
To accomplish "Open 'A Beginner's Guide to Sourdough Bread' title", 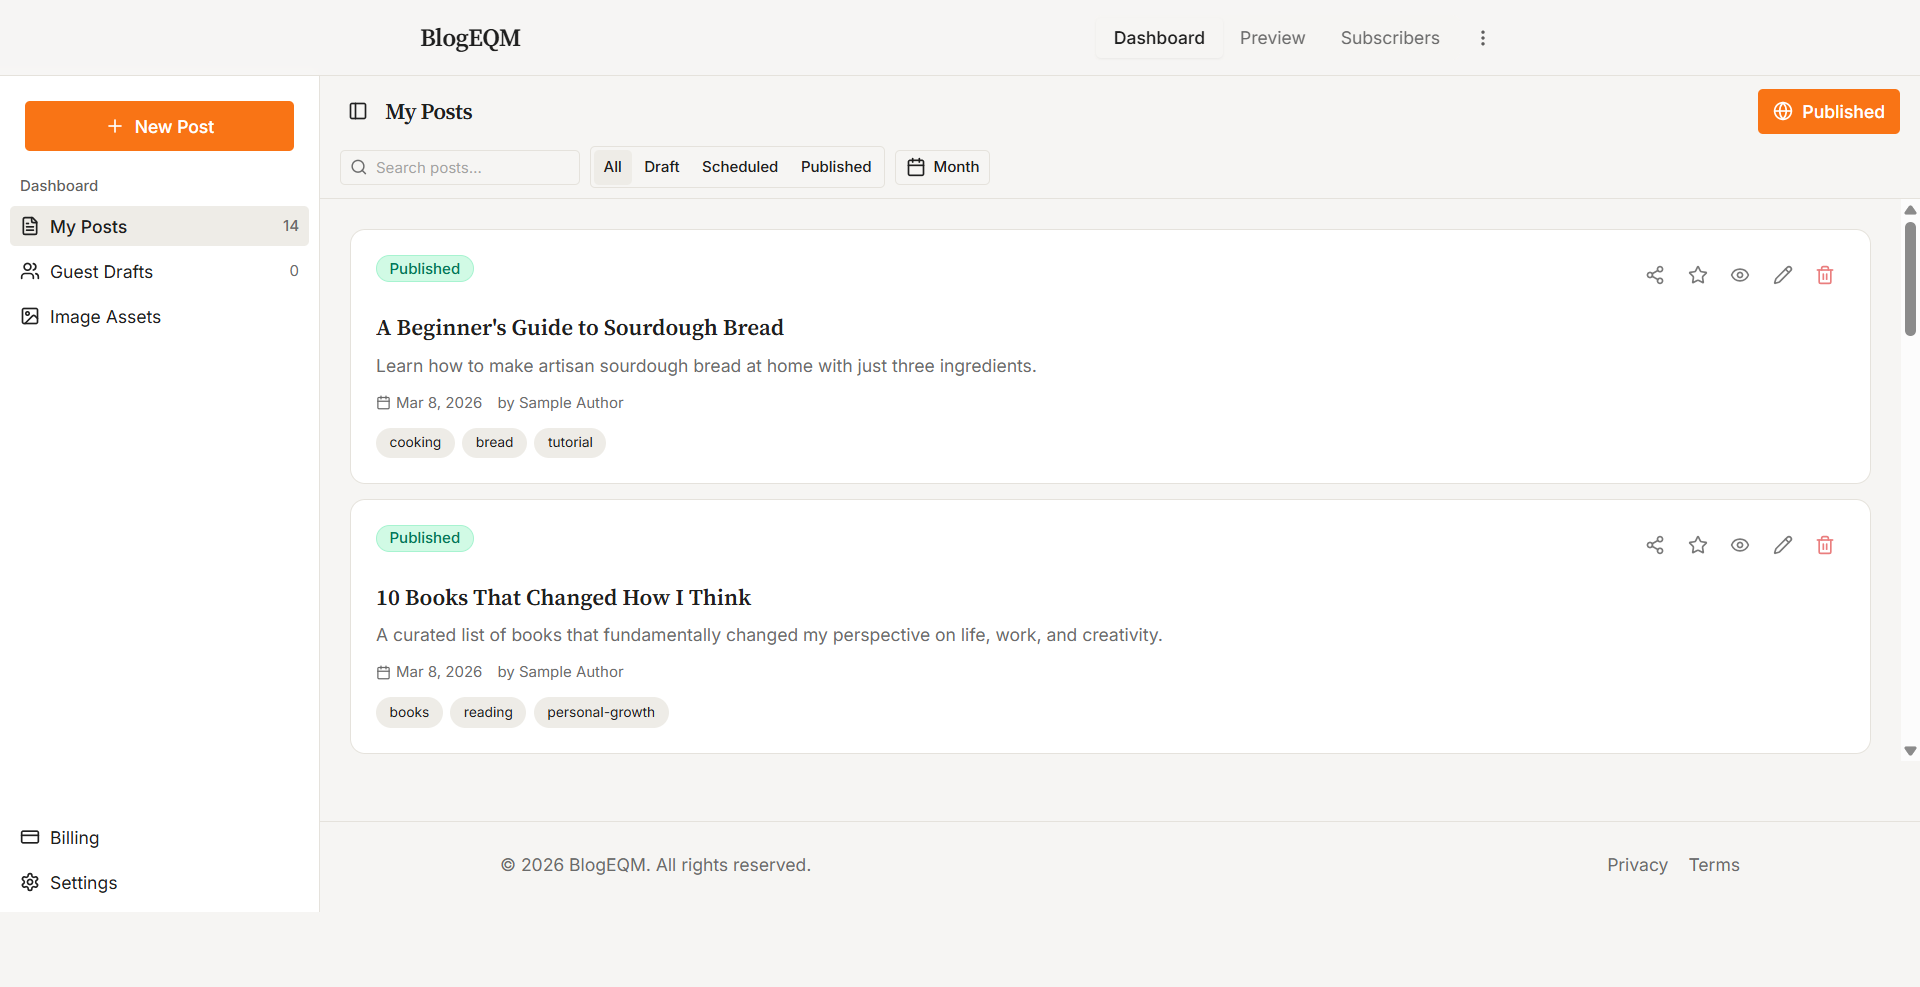I will click(x=580, y=328).
